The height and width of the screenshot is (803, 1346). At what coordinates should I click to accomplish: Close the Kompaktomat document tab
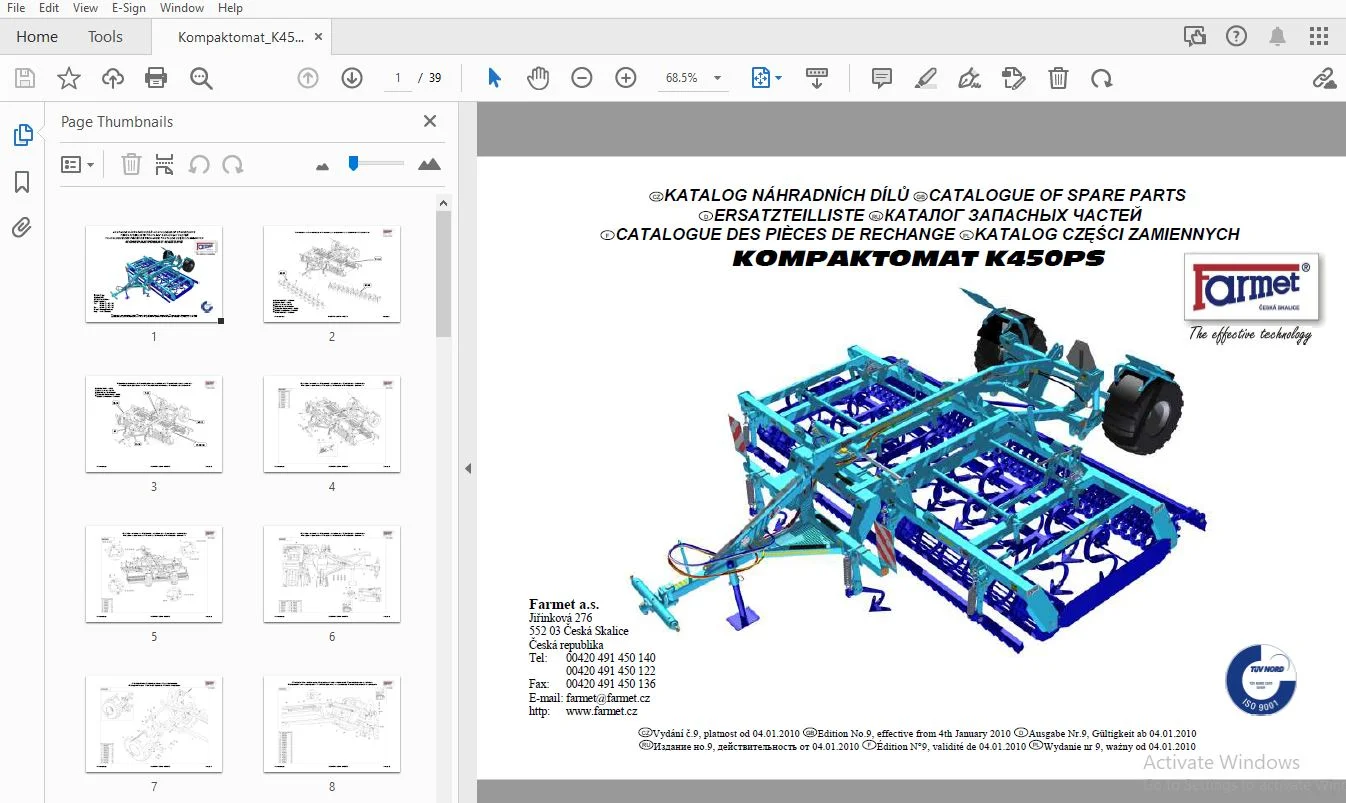tap(319, 37)
